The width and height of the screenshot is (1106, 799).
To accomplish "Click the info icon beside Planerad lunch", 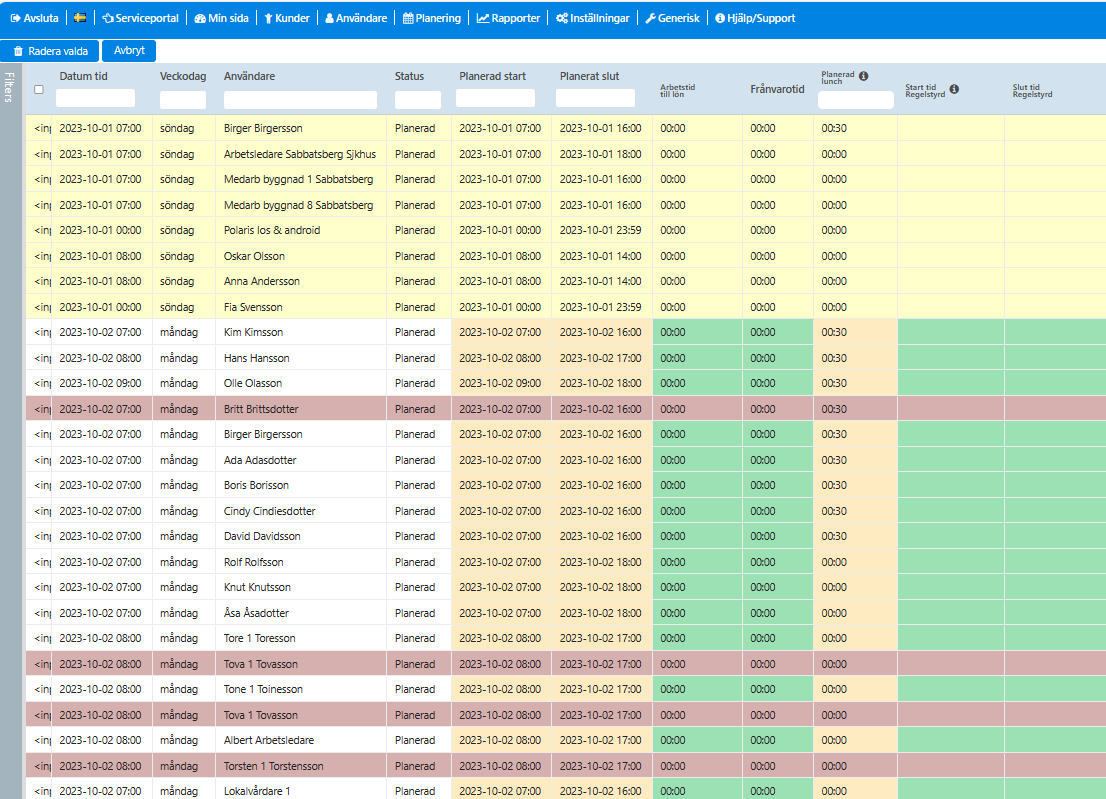I will [x=863, y=76].
